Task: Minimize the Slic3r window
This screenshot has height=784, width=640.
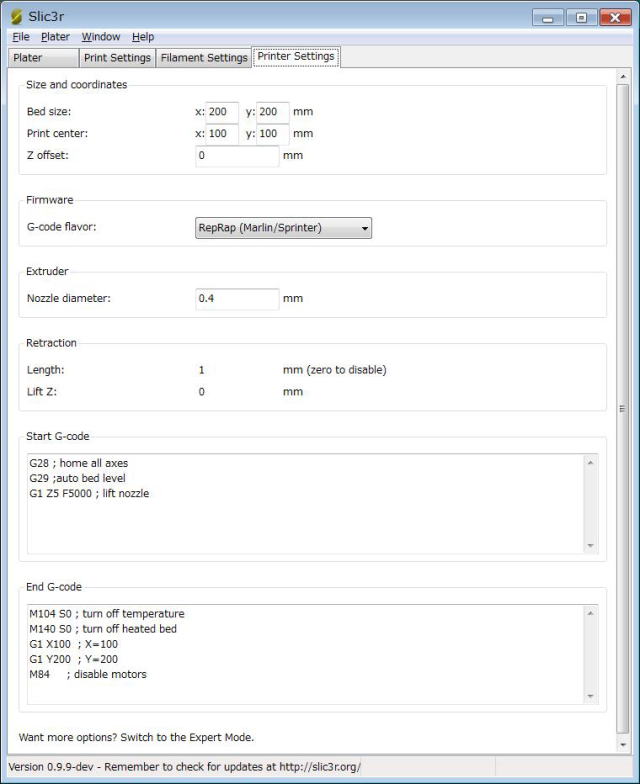Action: point(548,18)
